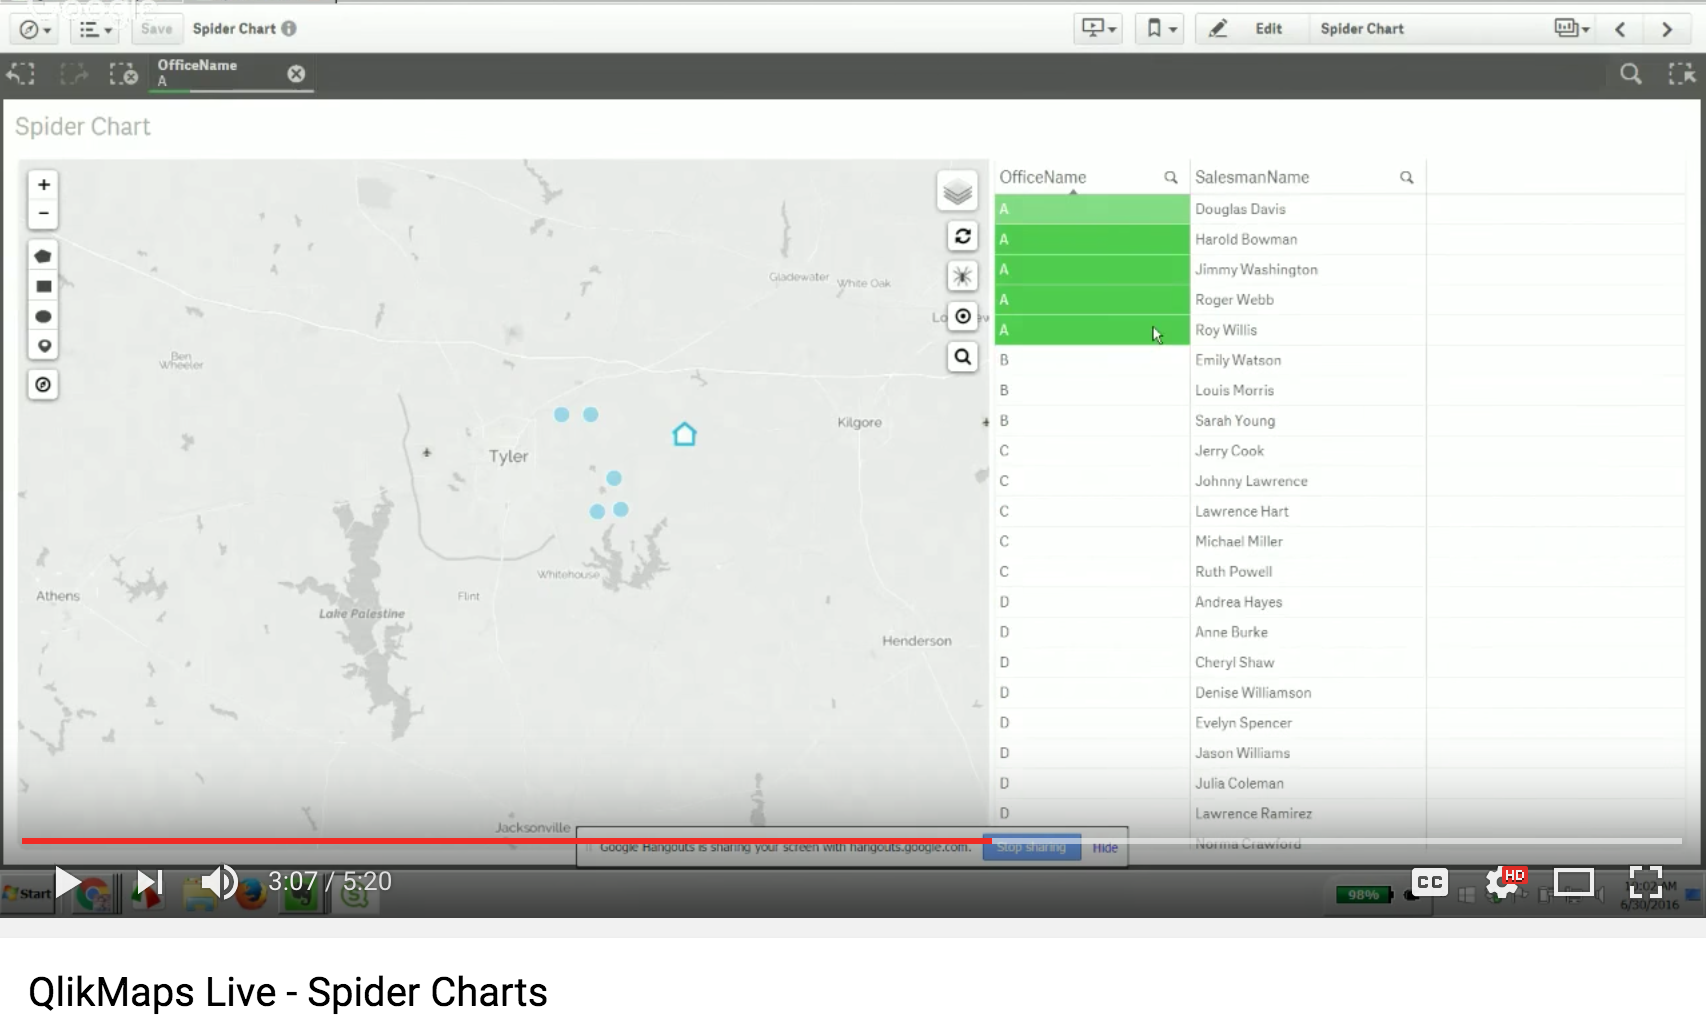Select office B row for Emily Watson

1090,360
